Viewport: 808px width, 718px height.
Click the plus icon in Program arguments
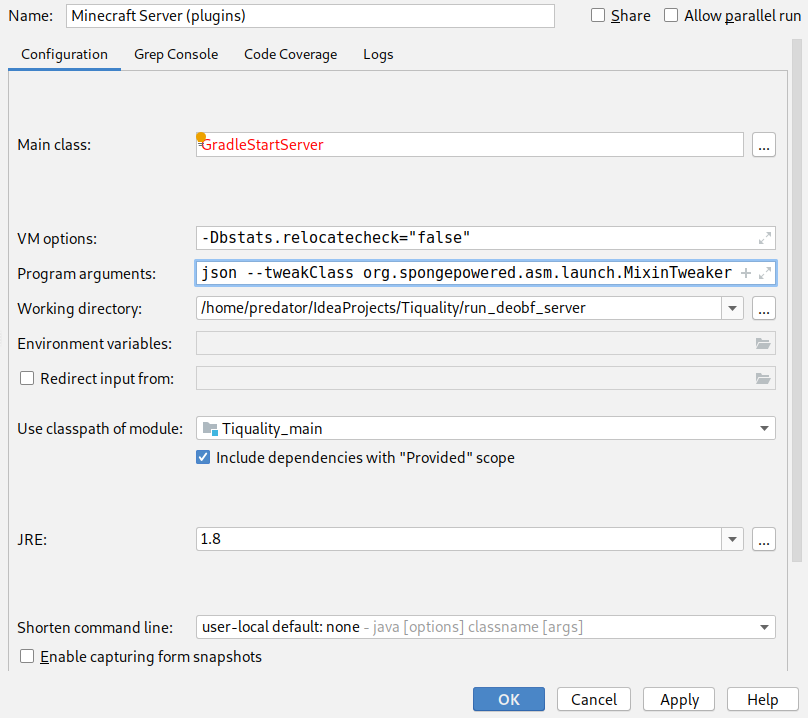(x=747, y=272)
